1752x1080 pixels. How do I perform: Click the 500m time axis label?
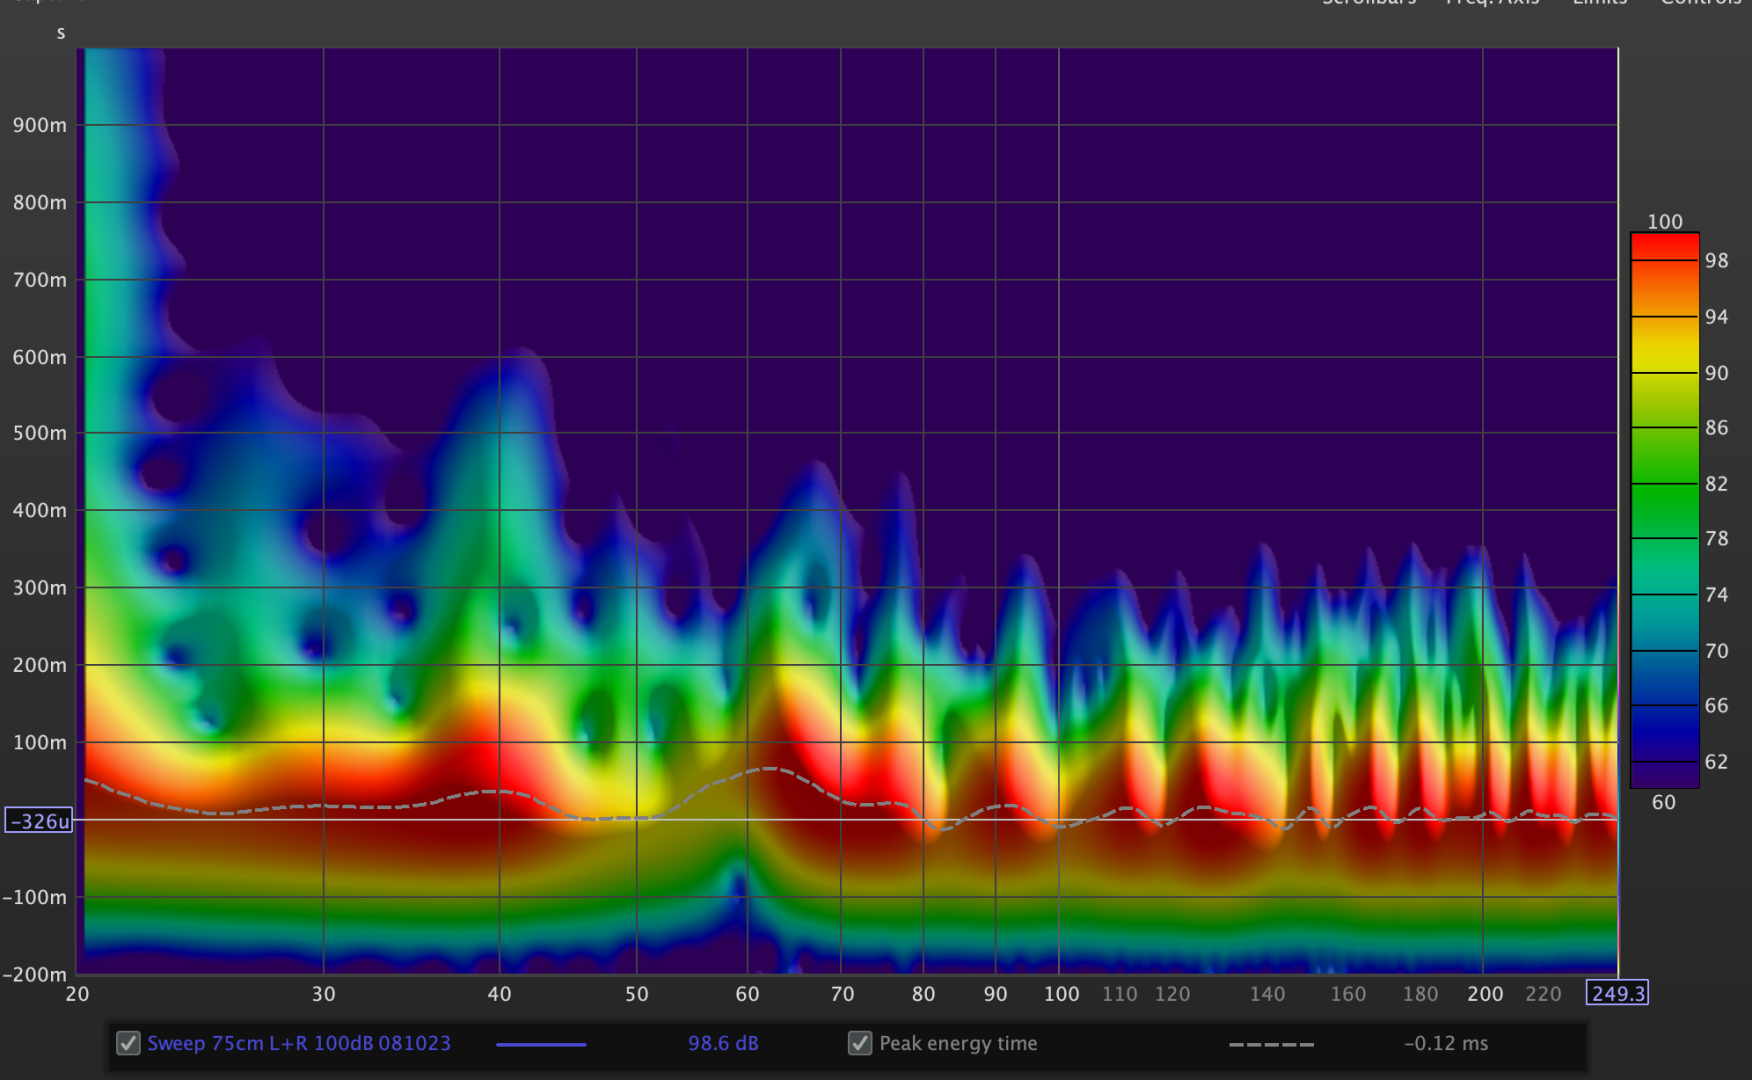tap(40, 433)
